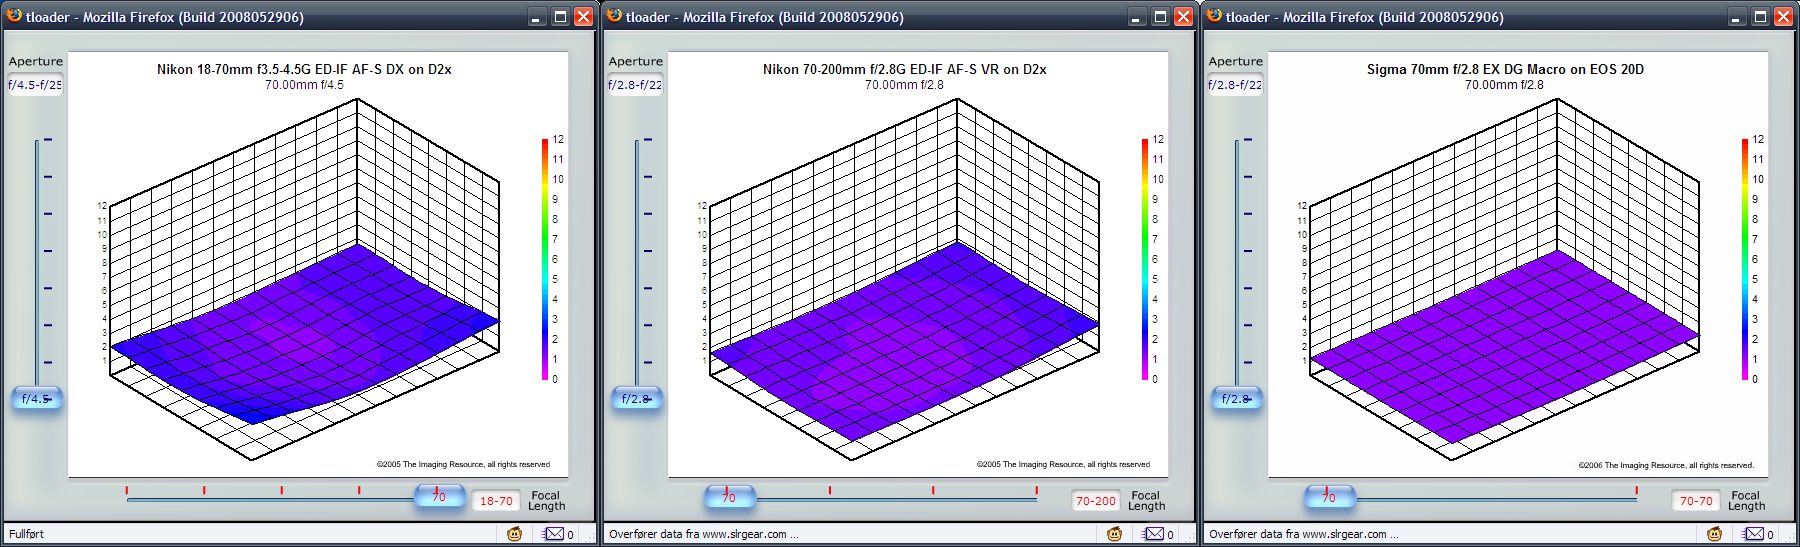Minimize the Nikon 18-70mm Firefox window

pyautogui.click(x=537, y=17)
